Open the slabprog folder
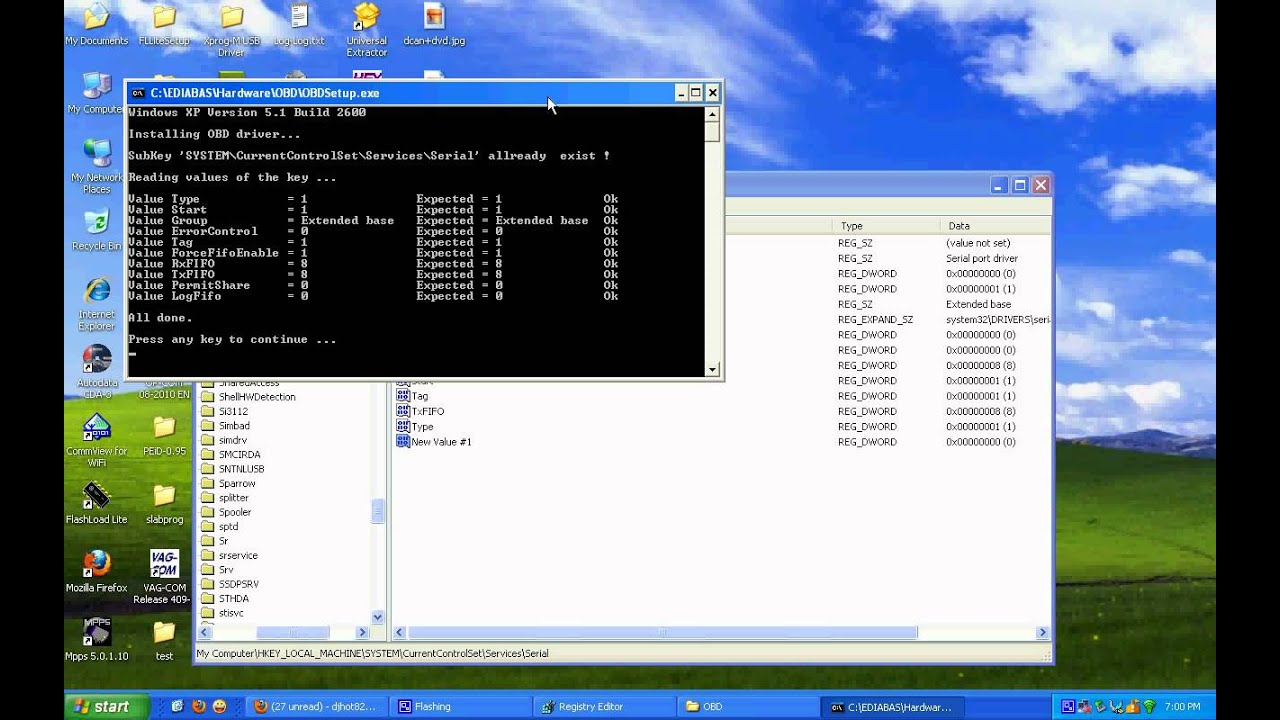 (x=164, y=503)
